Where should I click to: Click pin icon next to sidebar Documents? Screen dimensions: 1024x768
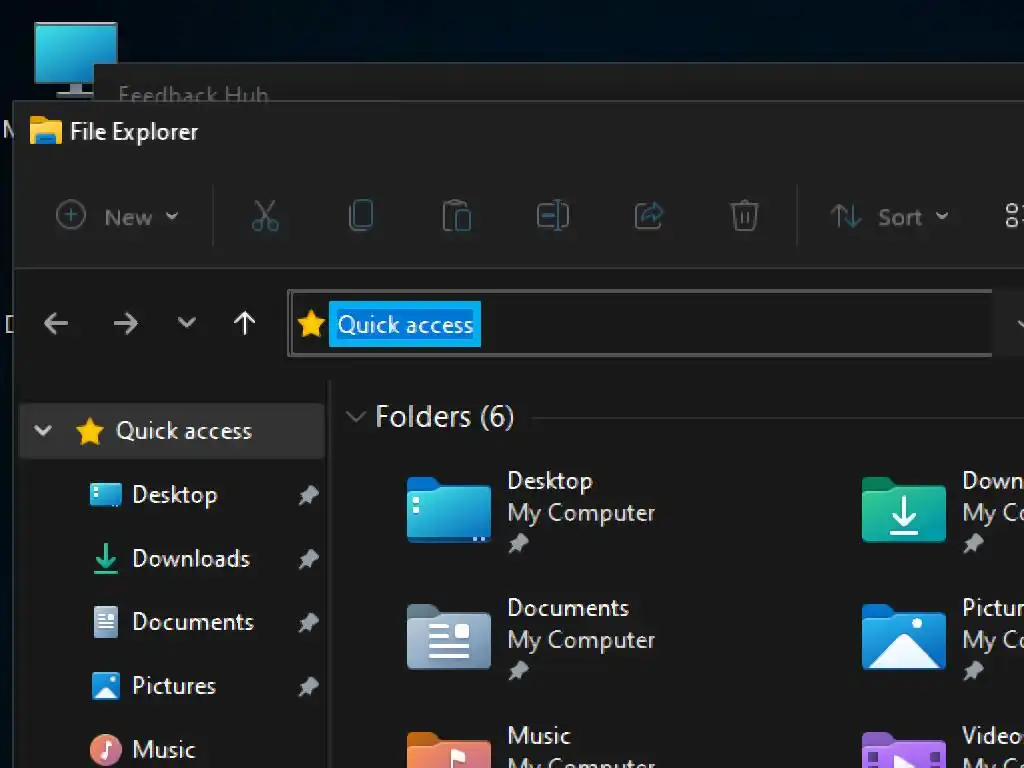[x=308, y=622]
